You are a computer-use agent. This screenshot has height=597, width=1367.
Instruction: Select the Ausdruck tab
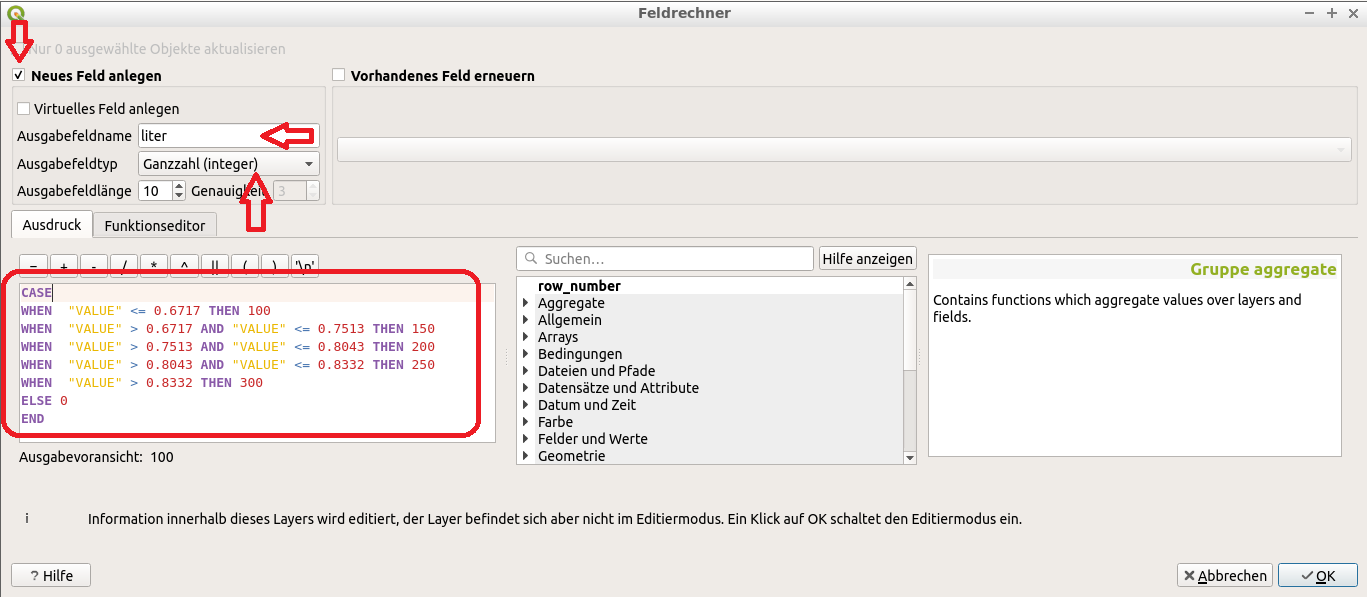click(x=52, y=225)
